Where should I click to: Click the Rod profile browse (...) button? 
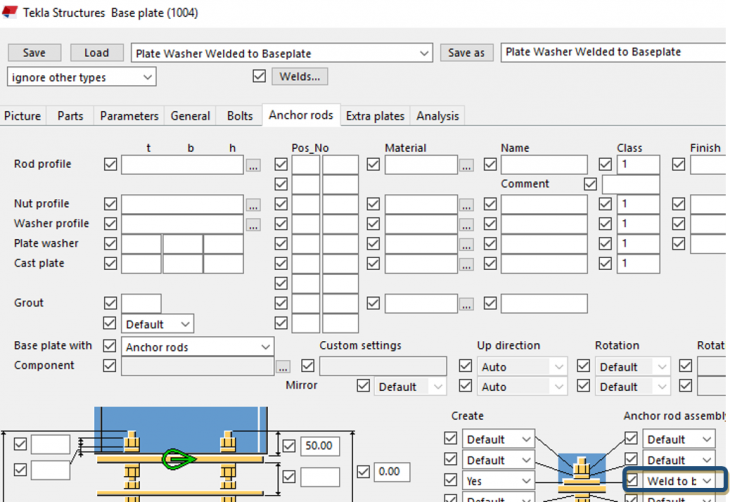point(253,165)
